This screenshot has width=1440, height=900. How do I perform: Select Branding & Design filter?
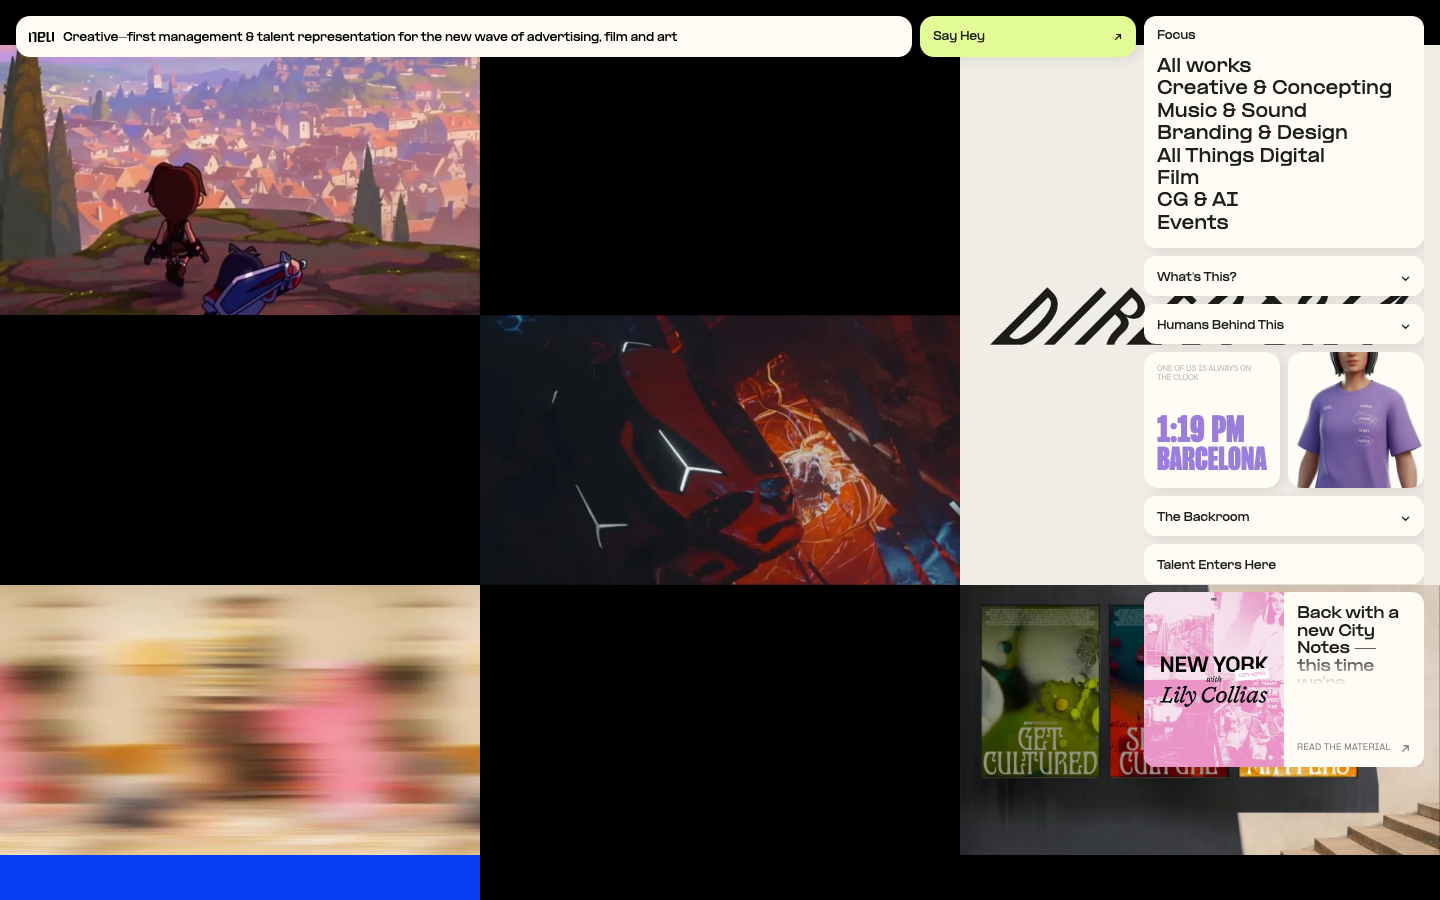(x=1252, y=132)
